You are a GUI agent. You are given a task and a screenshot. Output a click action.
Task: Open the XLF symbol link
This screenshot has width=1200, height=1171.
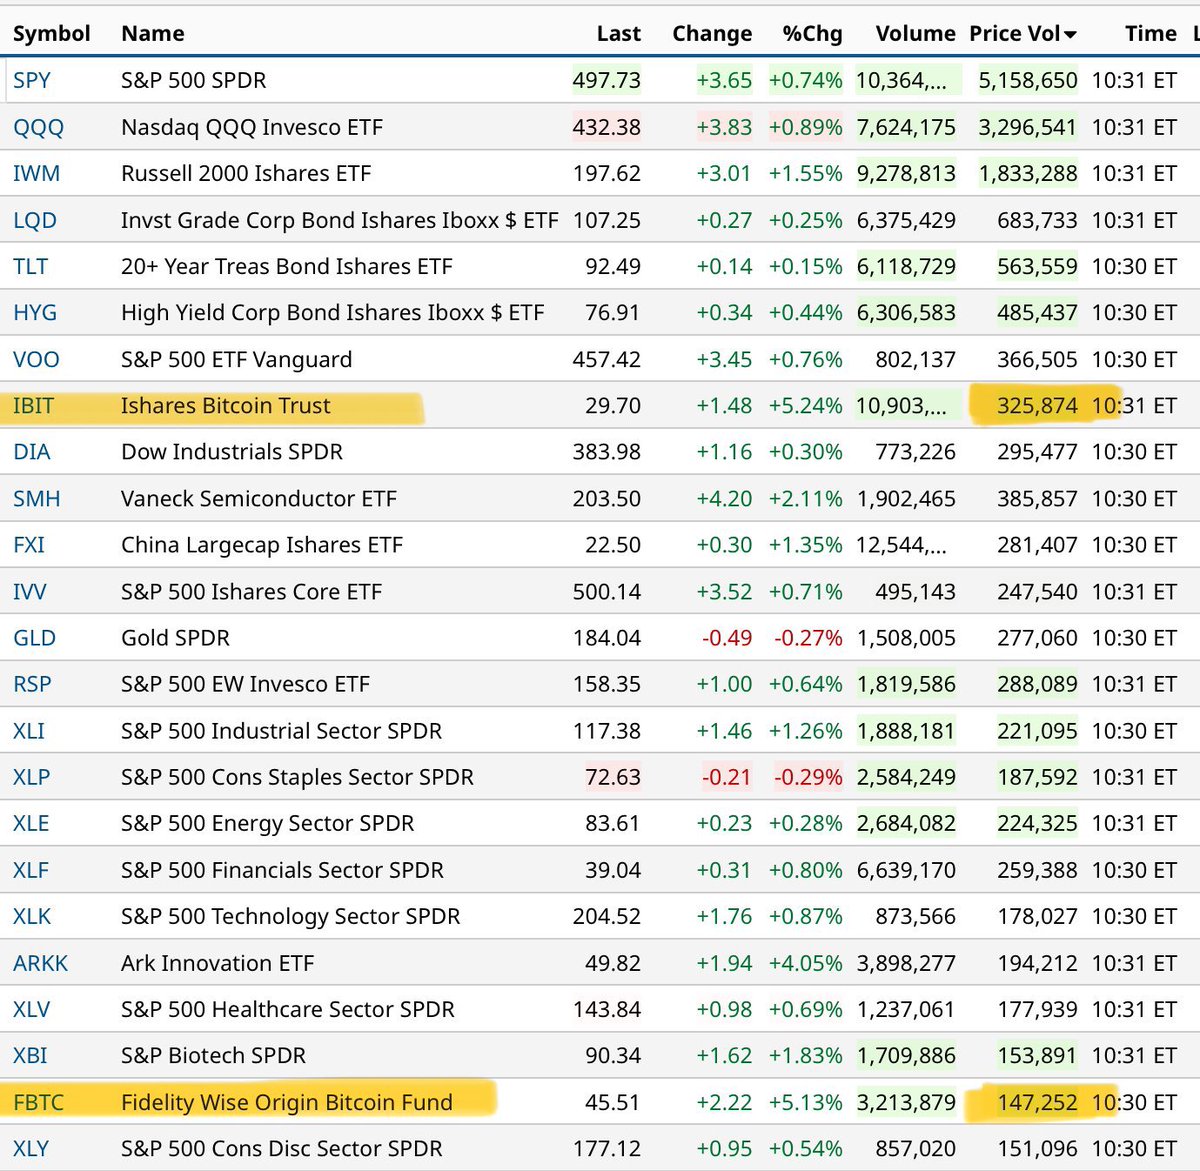tap(31, 870)
